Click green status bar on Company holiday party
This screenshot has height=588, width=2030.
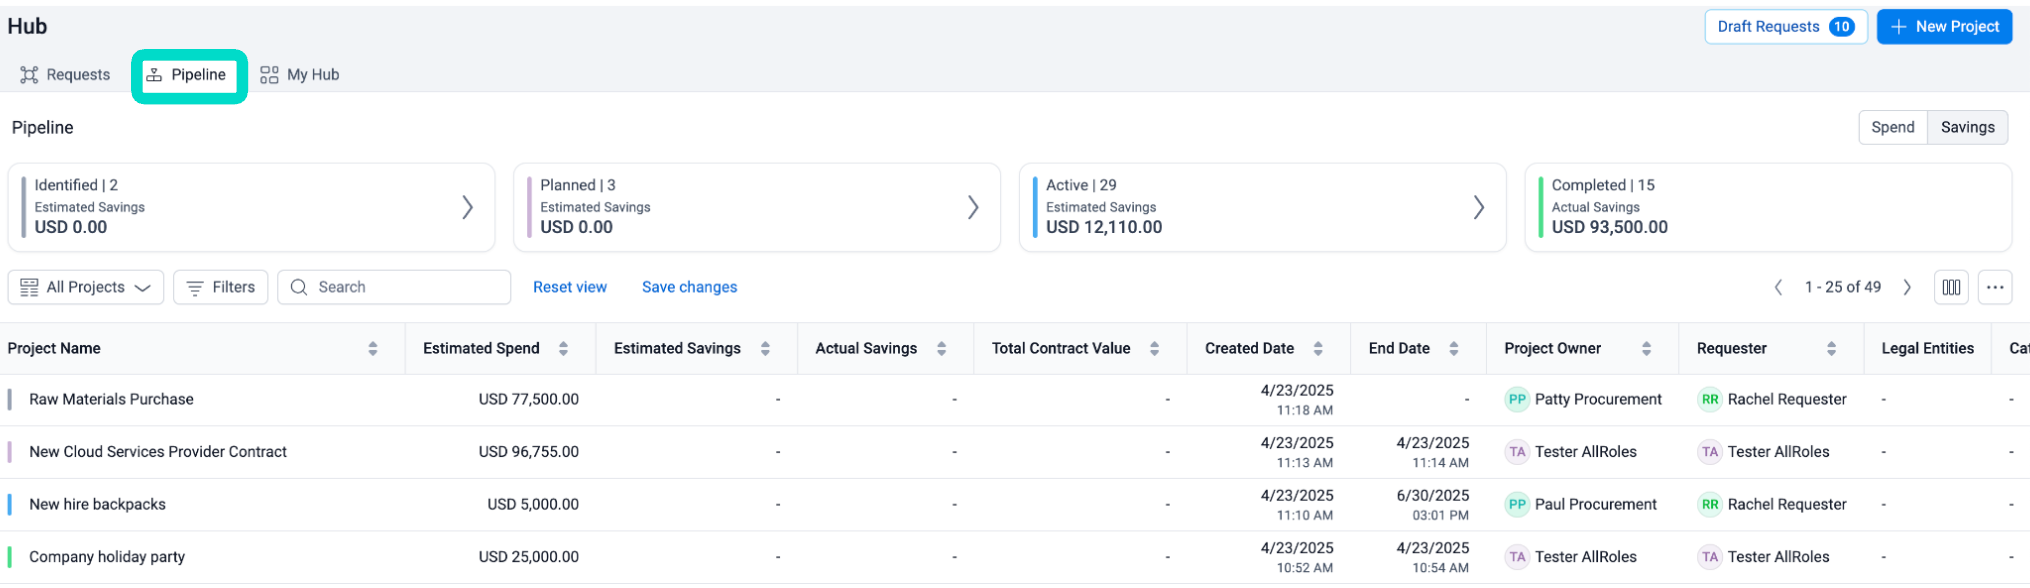tap(10, 557)
